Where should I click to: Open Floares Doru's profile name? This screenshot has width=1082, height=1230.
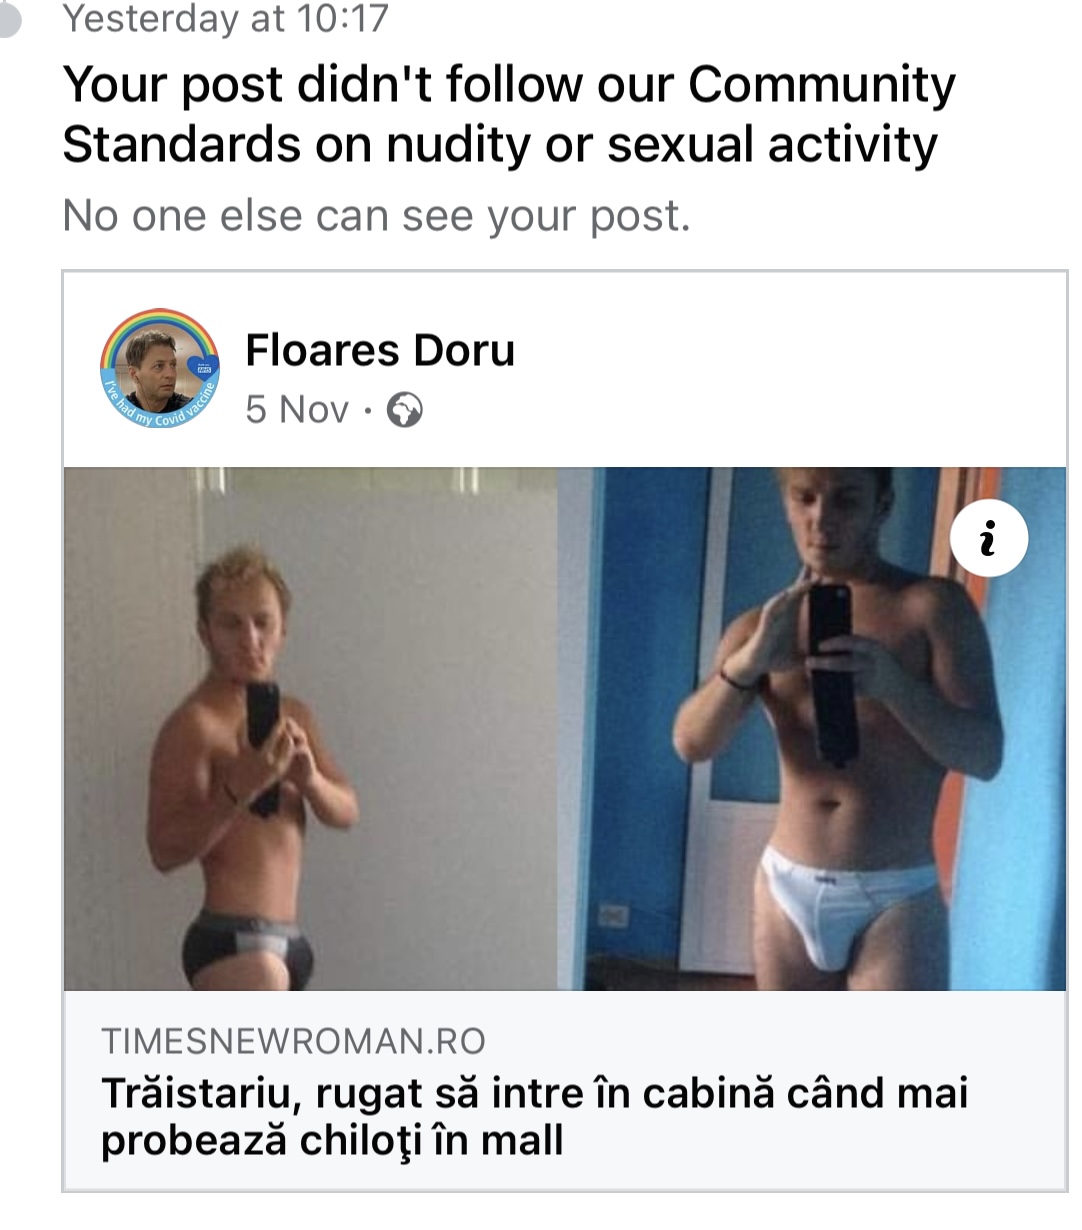pos(380,350)
